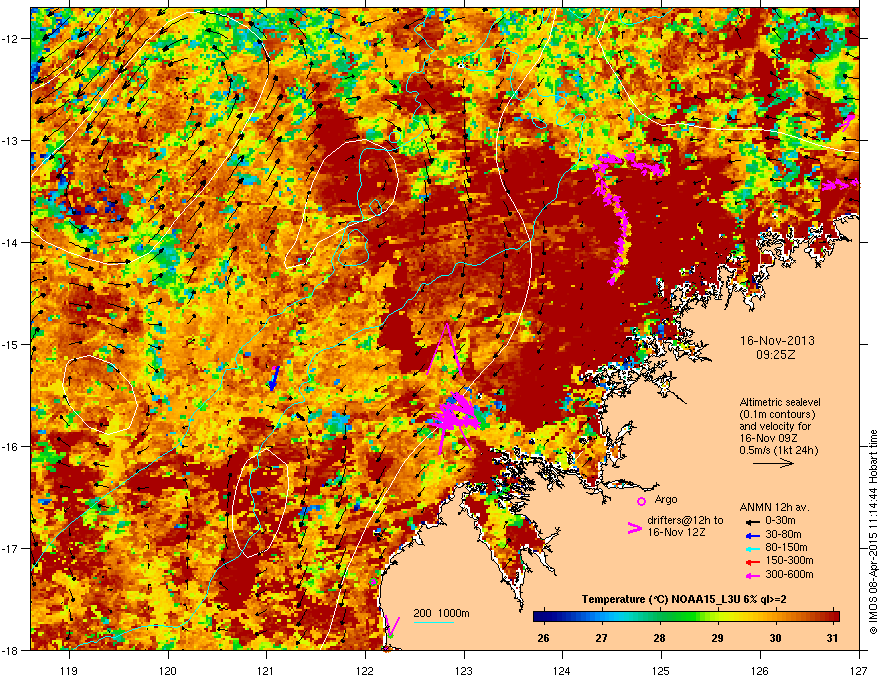880x680 pixels.
Task: Click the longitude axis label 126
Action: 760,670
